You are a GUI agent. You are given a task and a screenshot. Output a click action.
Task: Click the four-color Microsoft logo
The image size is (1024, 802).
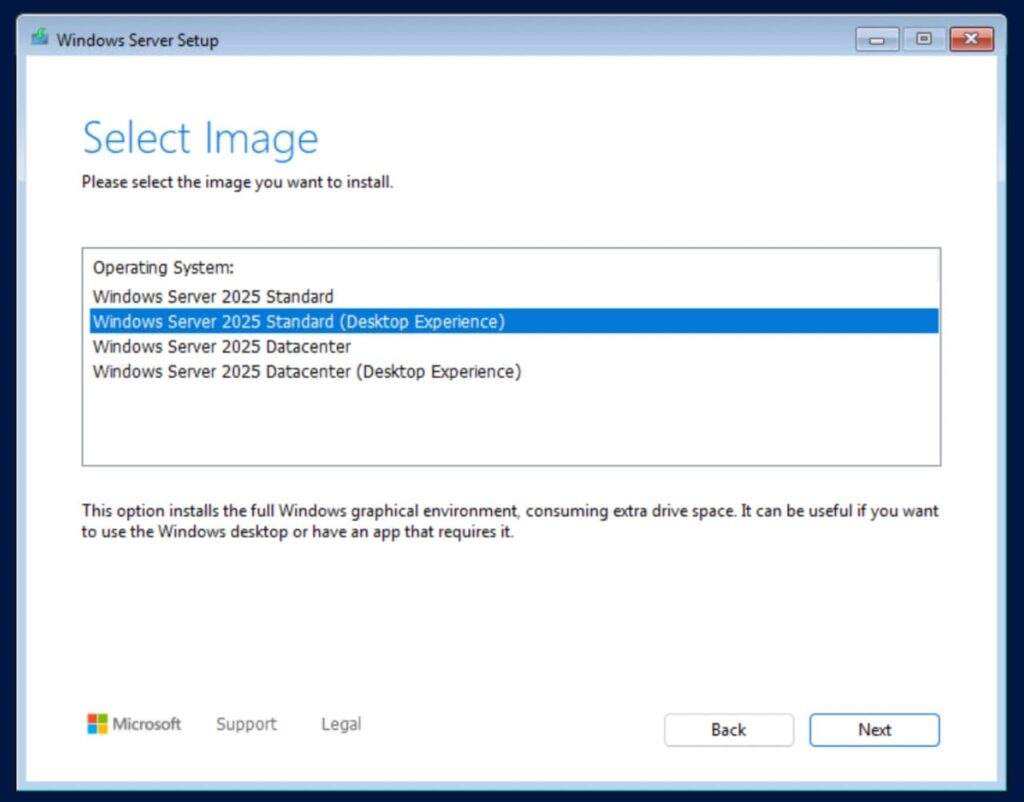click(x=97, y=724)
